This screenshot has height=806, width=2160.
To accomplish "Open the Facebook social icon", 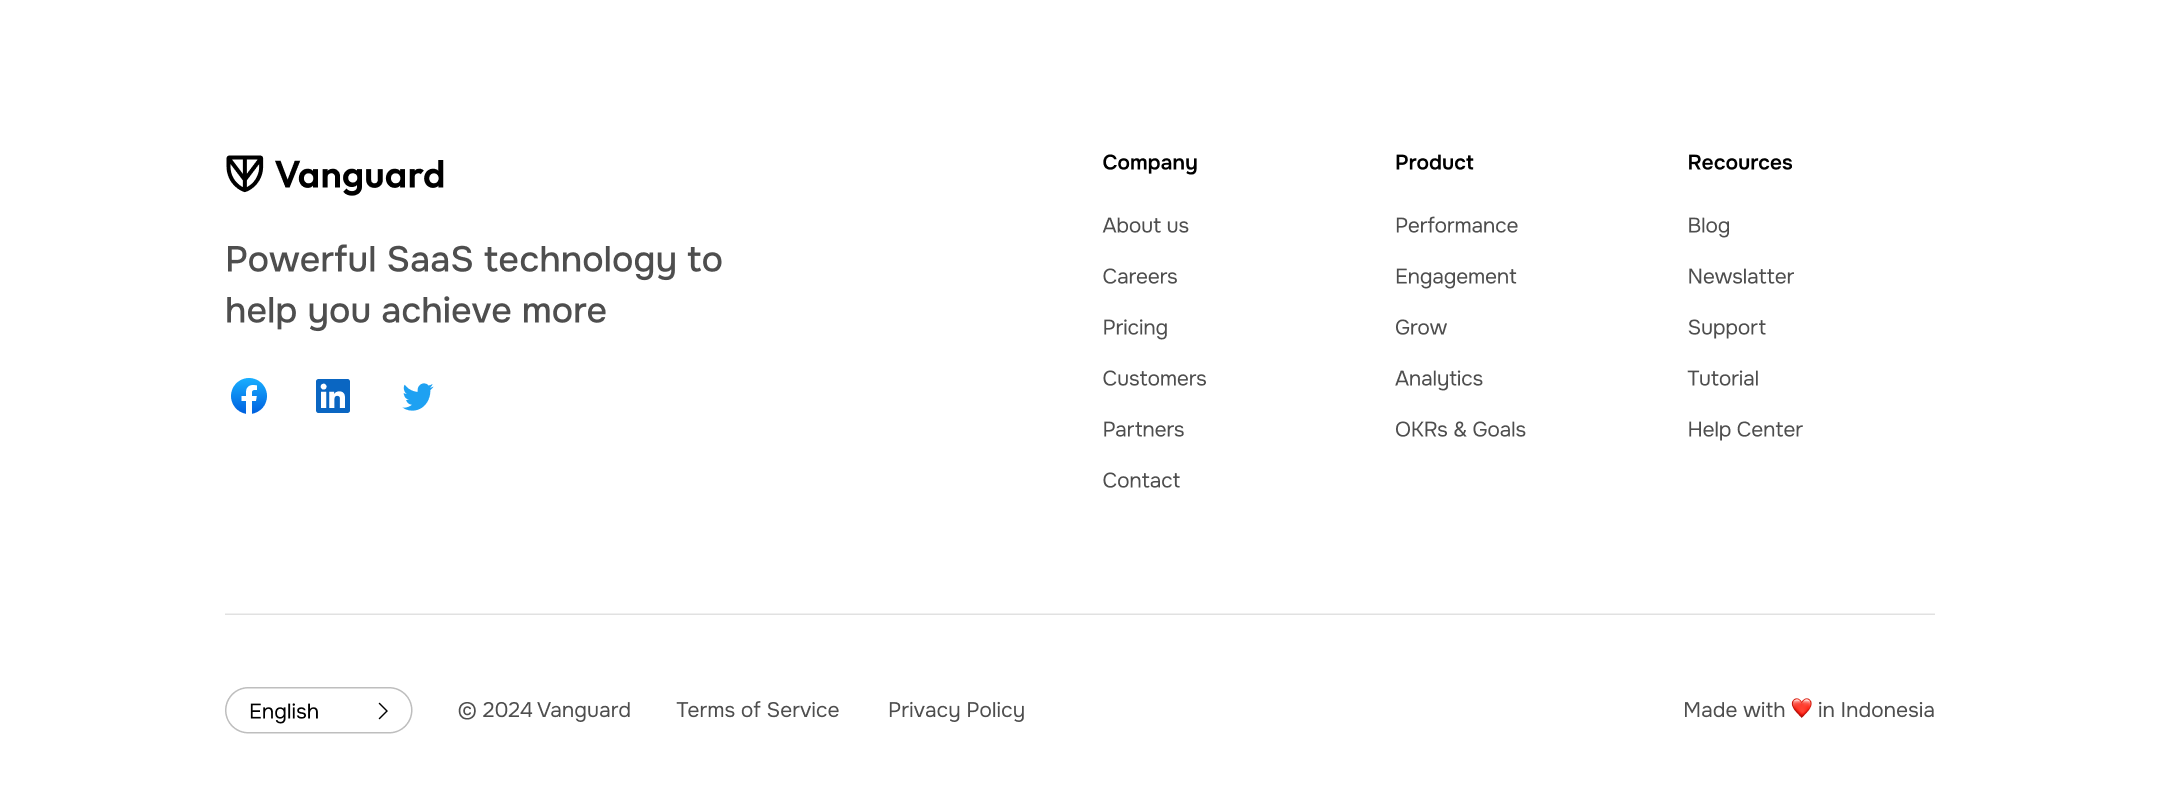I will click(x=249, y=396).
